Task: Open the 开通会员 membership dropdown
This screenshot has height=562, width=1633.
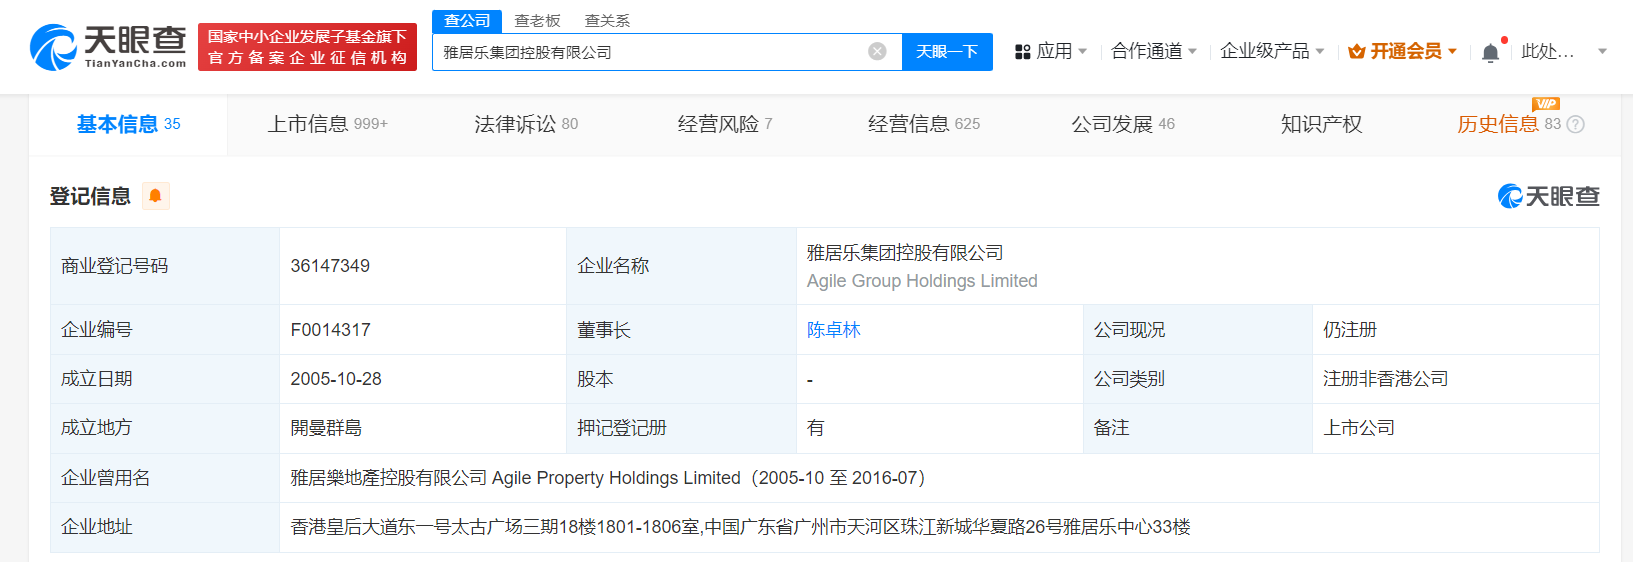Action: [1402, 51]
